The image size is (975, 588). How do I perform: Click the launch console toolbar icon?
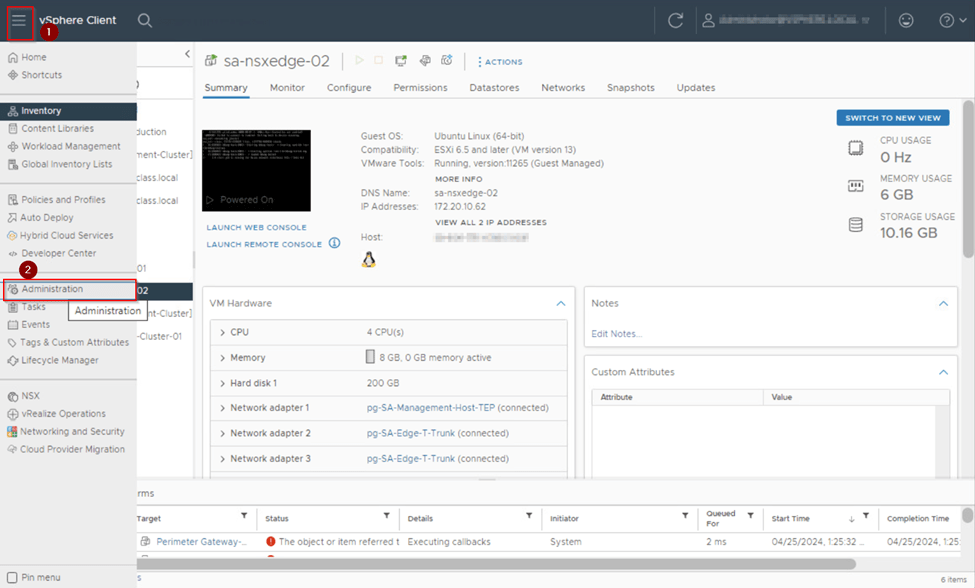(401, 61)
